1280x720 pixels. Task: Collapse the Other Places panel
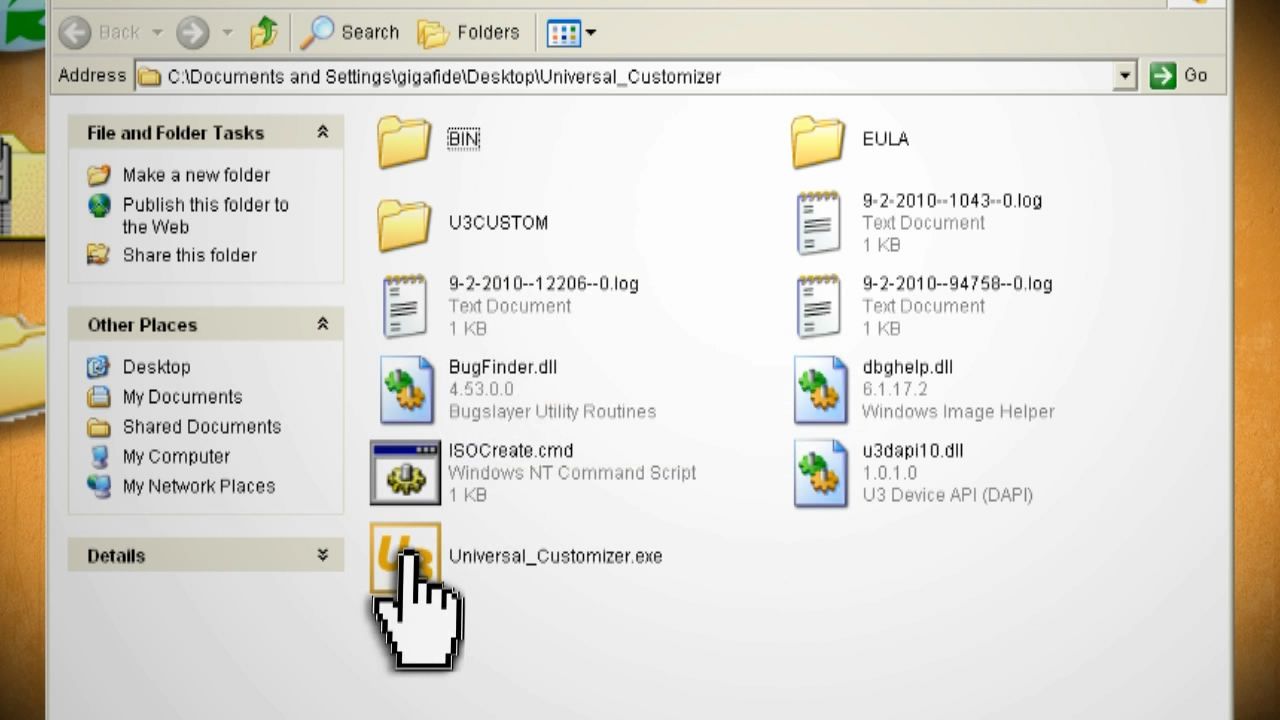pos(323,324)
